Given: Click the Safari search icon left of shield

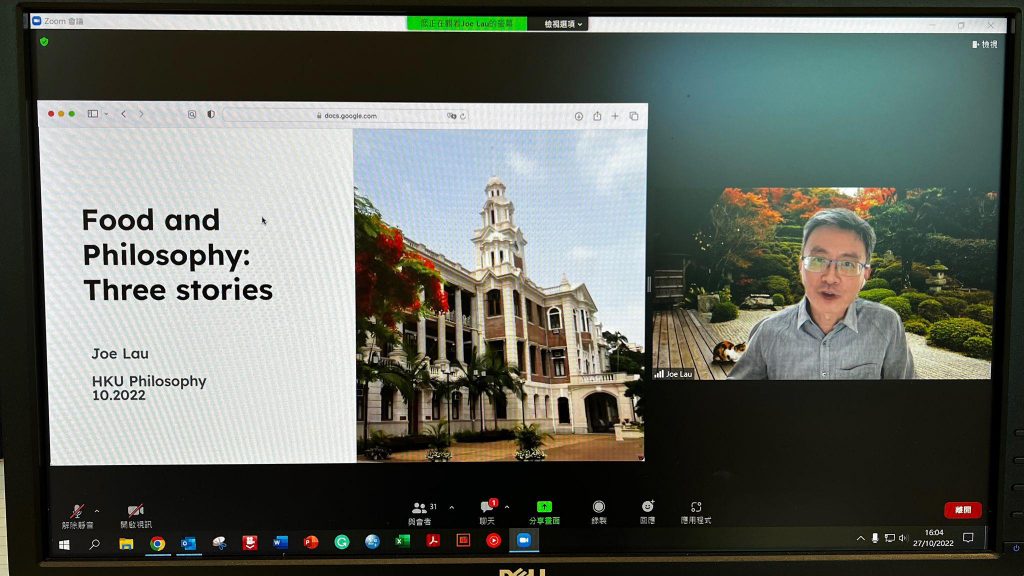Looking at the screenshot, I should (x=192, y=114).
